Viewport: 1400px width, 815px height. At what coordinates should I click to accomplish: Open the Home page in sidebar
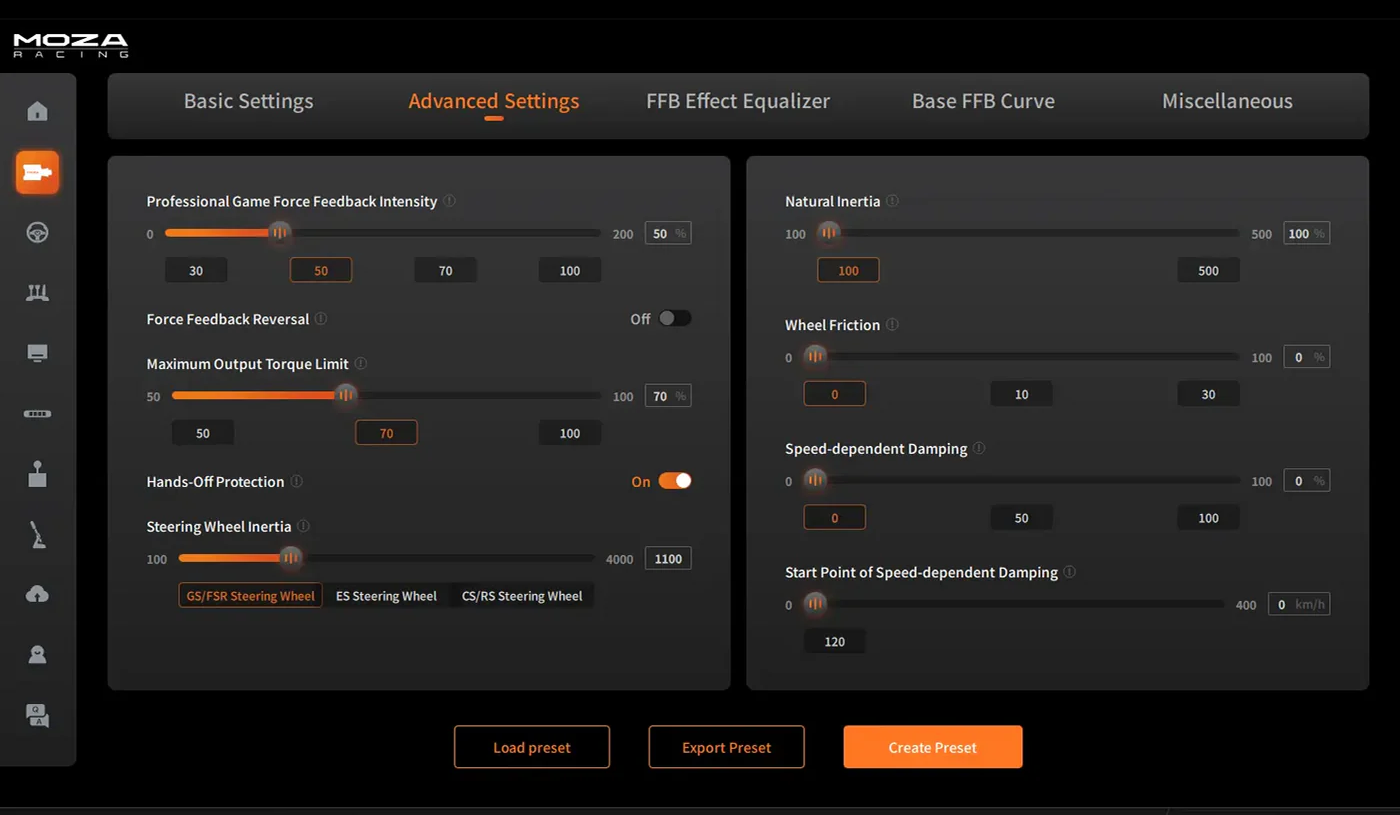coord(37,111)
